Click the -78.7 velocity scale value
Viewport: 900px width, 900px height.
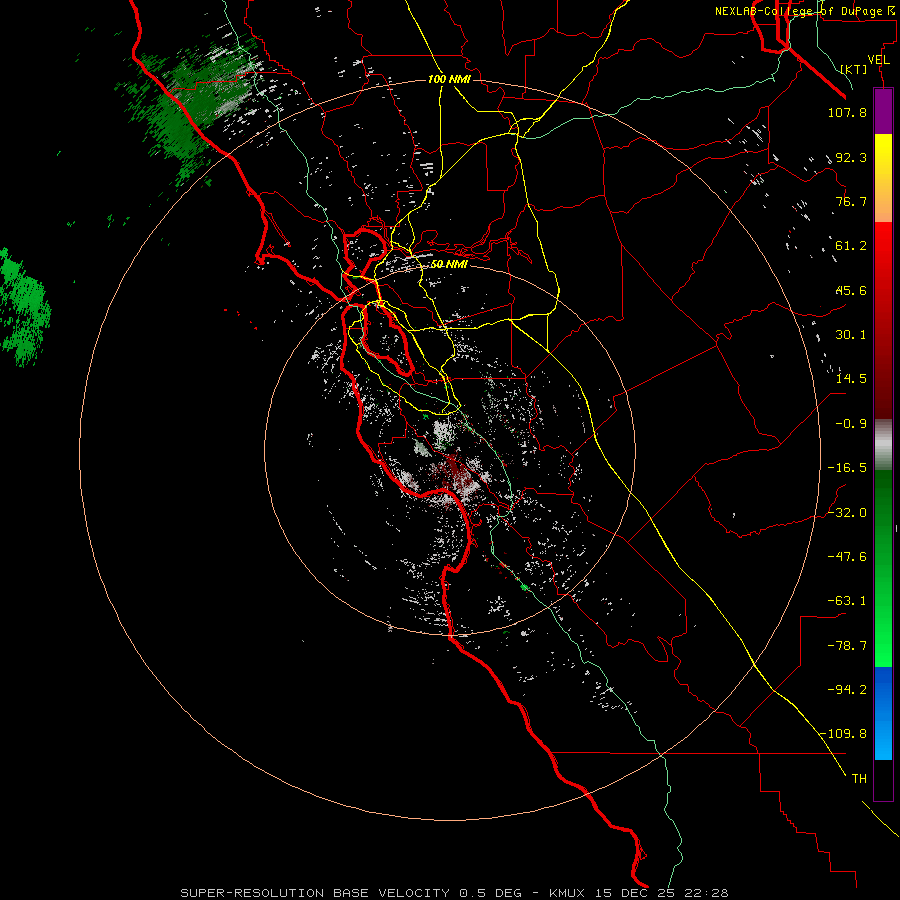(847, 646)
